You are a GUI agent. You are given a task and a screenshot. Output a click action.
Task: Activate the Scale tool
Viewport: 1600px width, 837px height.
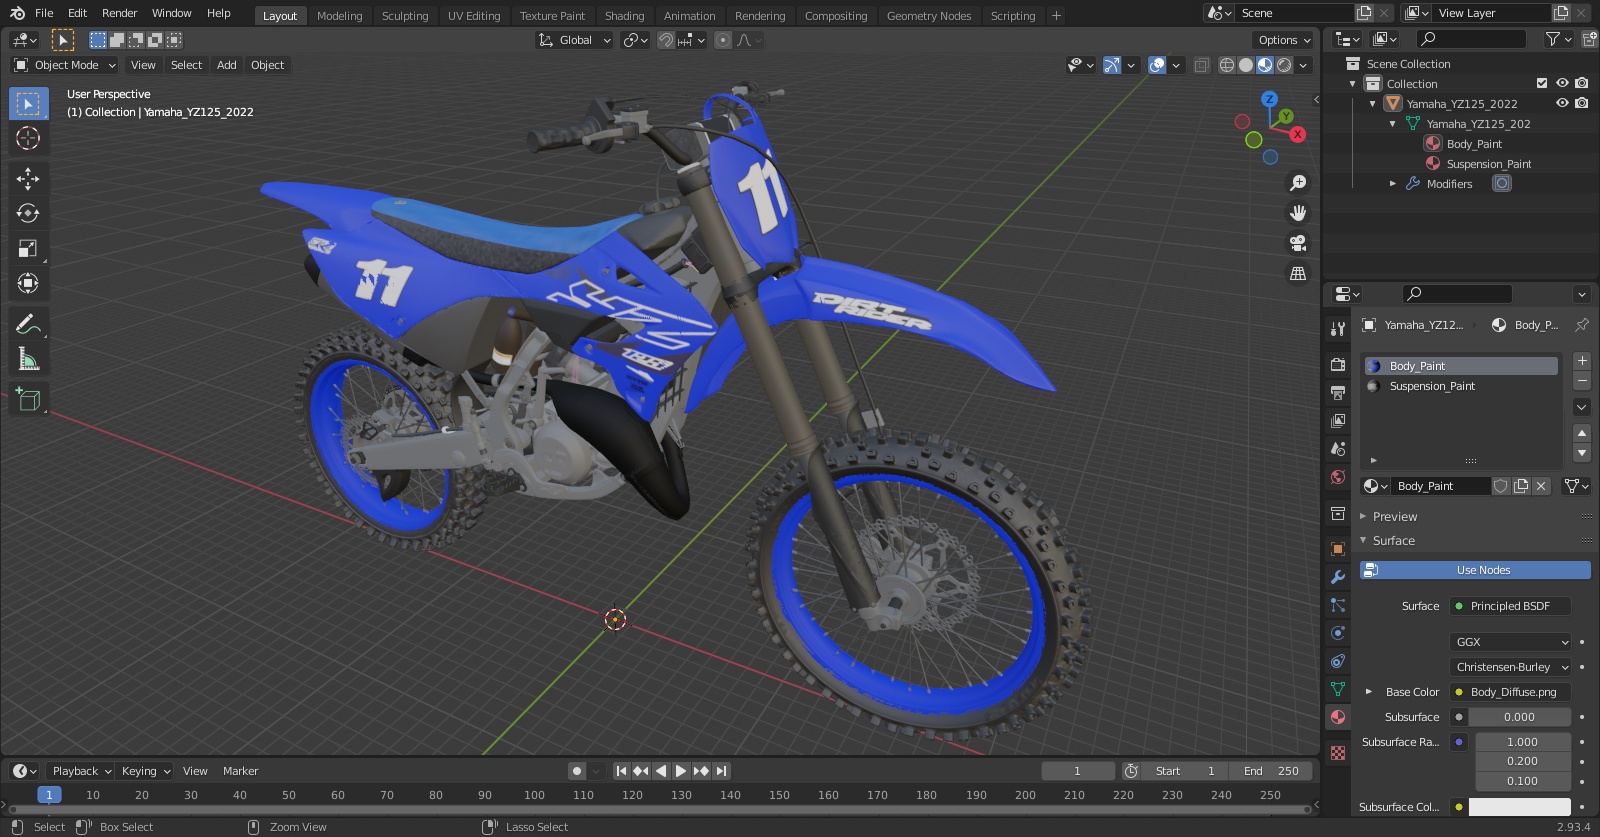coord(28,248)
